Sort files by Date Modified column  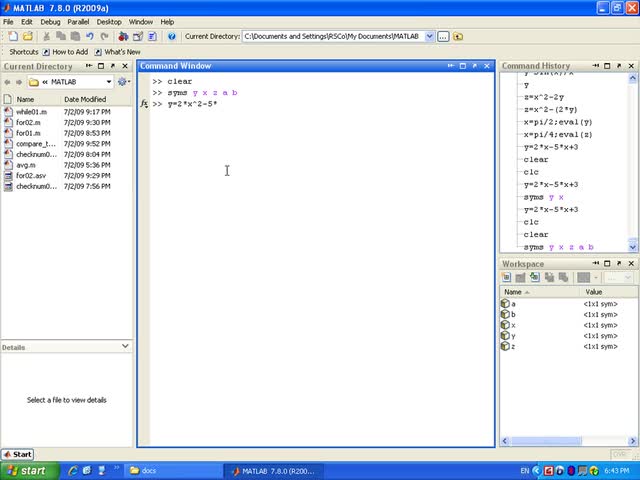(85, 99)
